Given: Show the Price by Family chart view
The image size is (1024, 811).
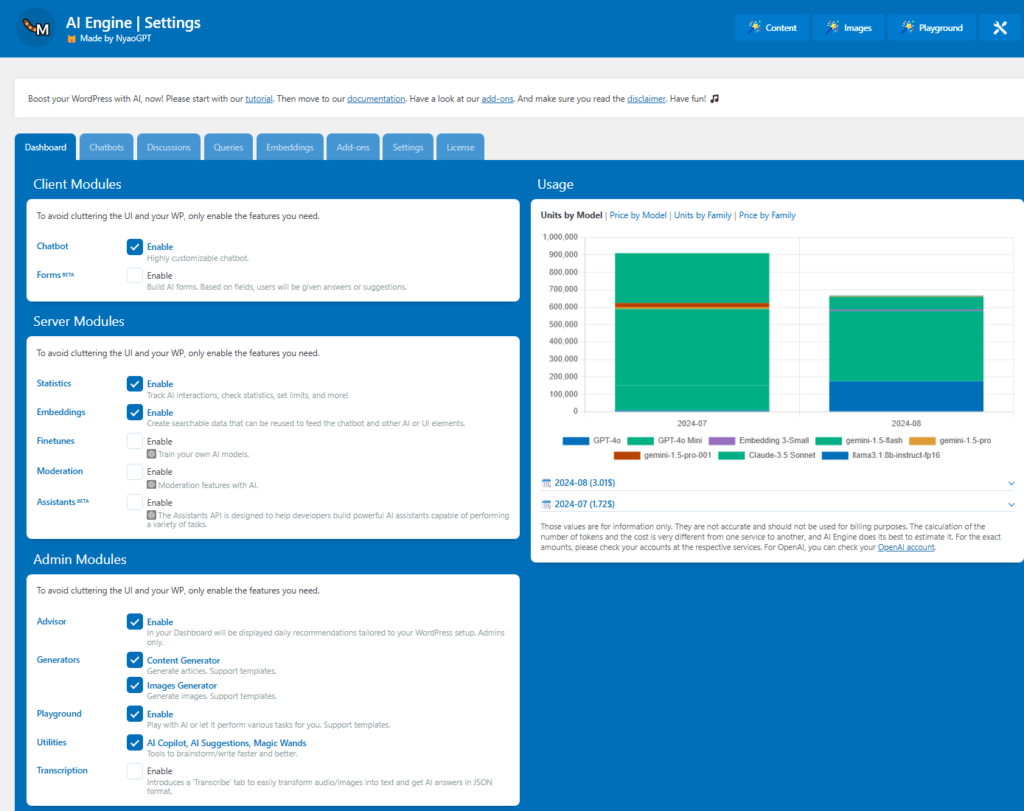Looking at the screenshot, I should (767, 215).
